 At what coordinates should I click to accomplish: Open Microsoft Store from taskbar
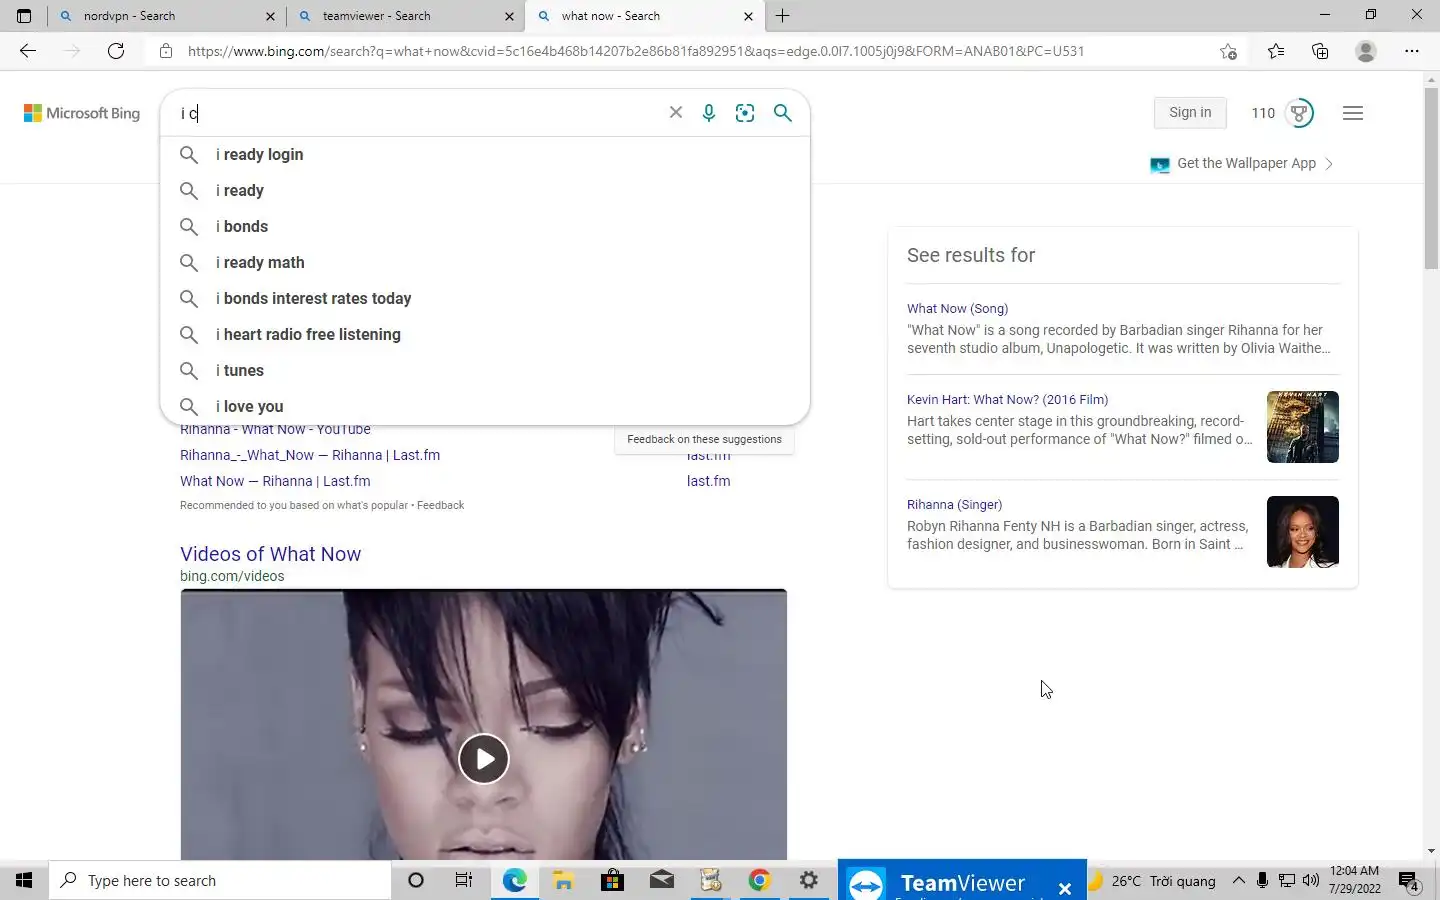point(612,880)
